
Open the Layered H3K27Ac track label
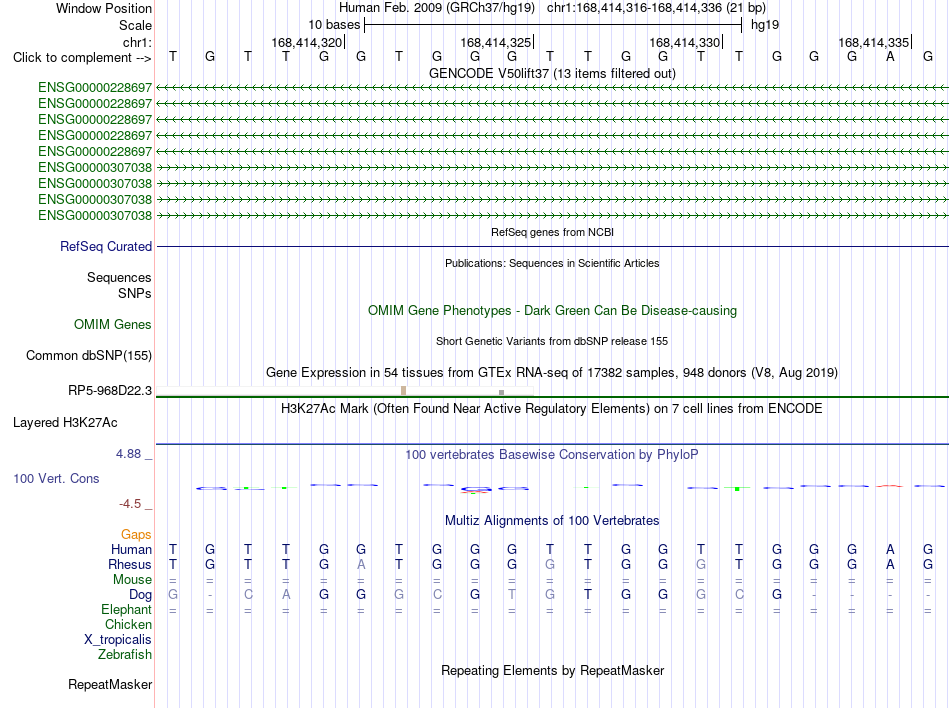(x=65, y=423)
